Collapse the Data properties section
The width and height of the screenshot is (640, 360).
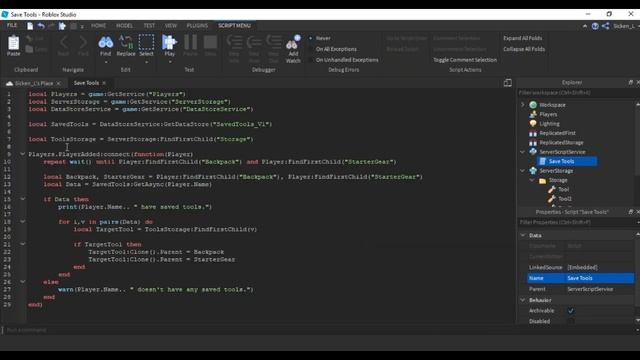pyautogui.click(x=523, y=235)
